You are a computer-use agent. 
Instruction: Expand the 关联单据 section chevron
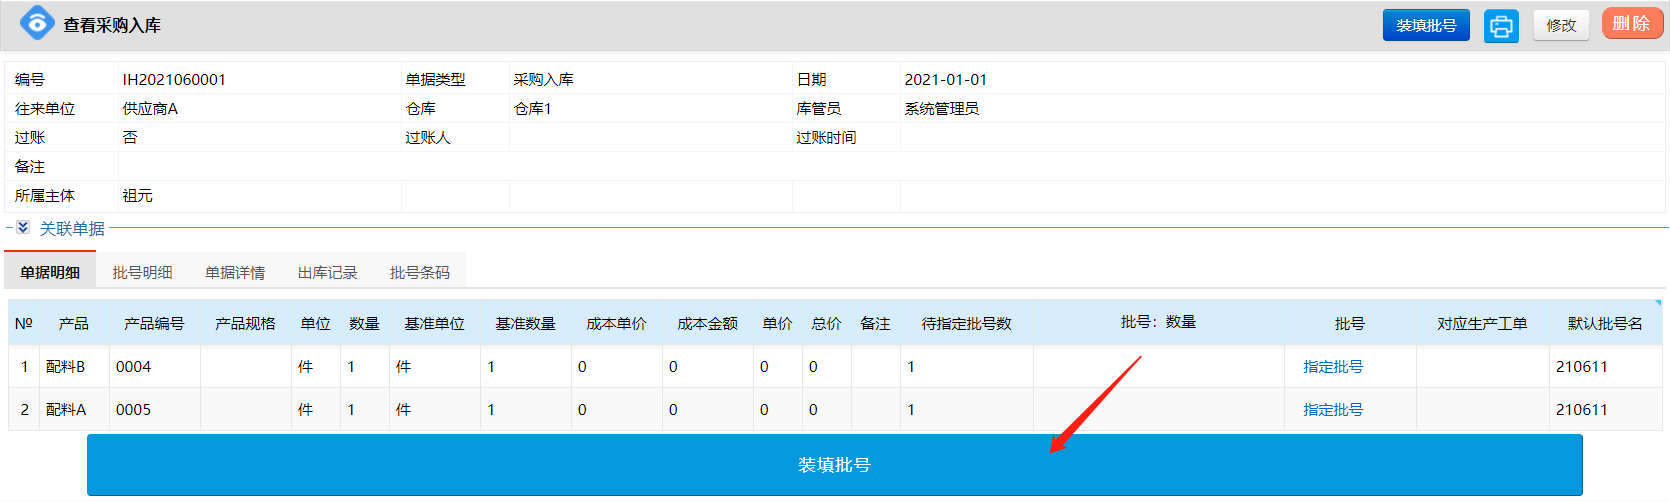coord(23,228)
